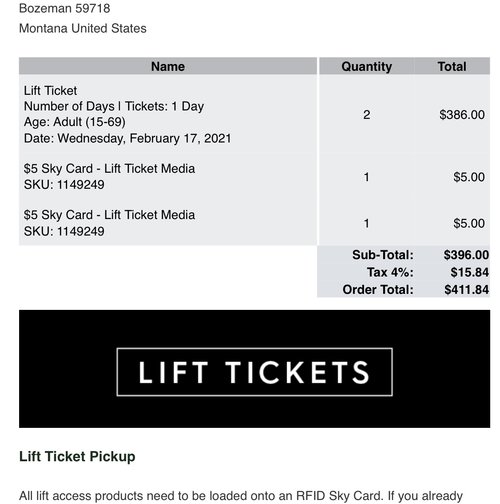Select the Name column header
This screenshot has height=504, width=500.
tap(168, 66)
